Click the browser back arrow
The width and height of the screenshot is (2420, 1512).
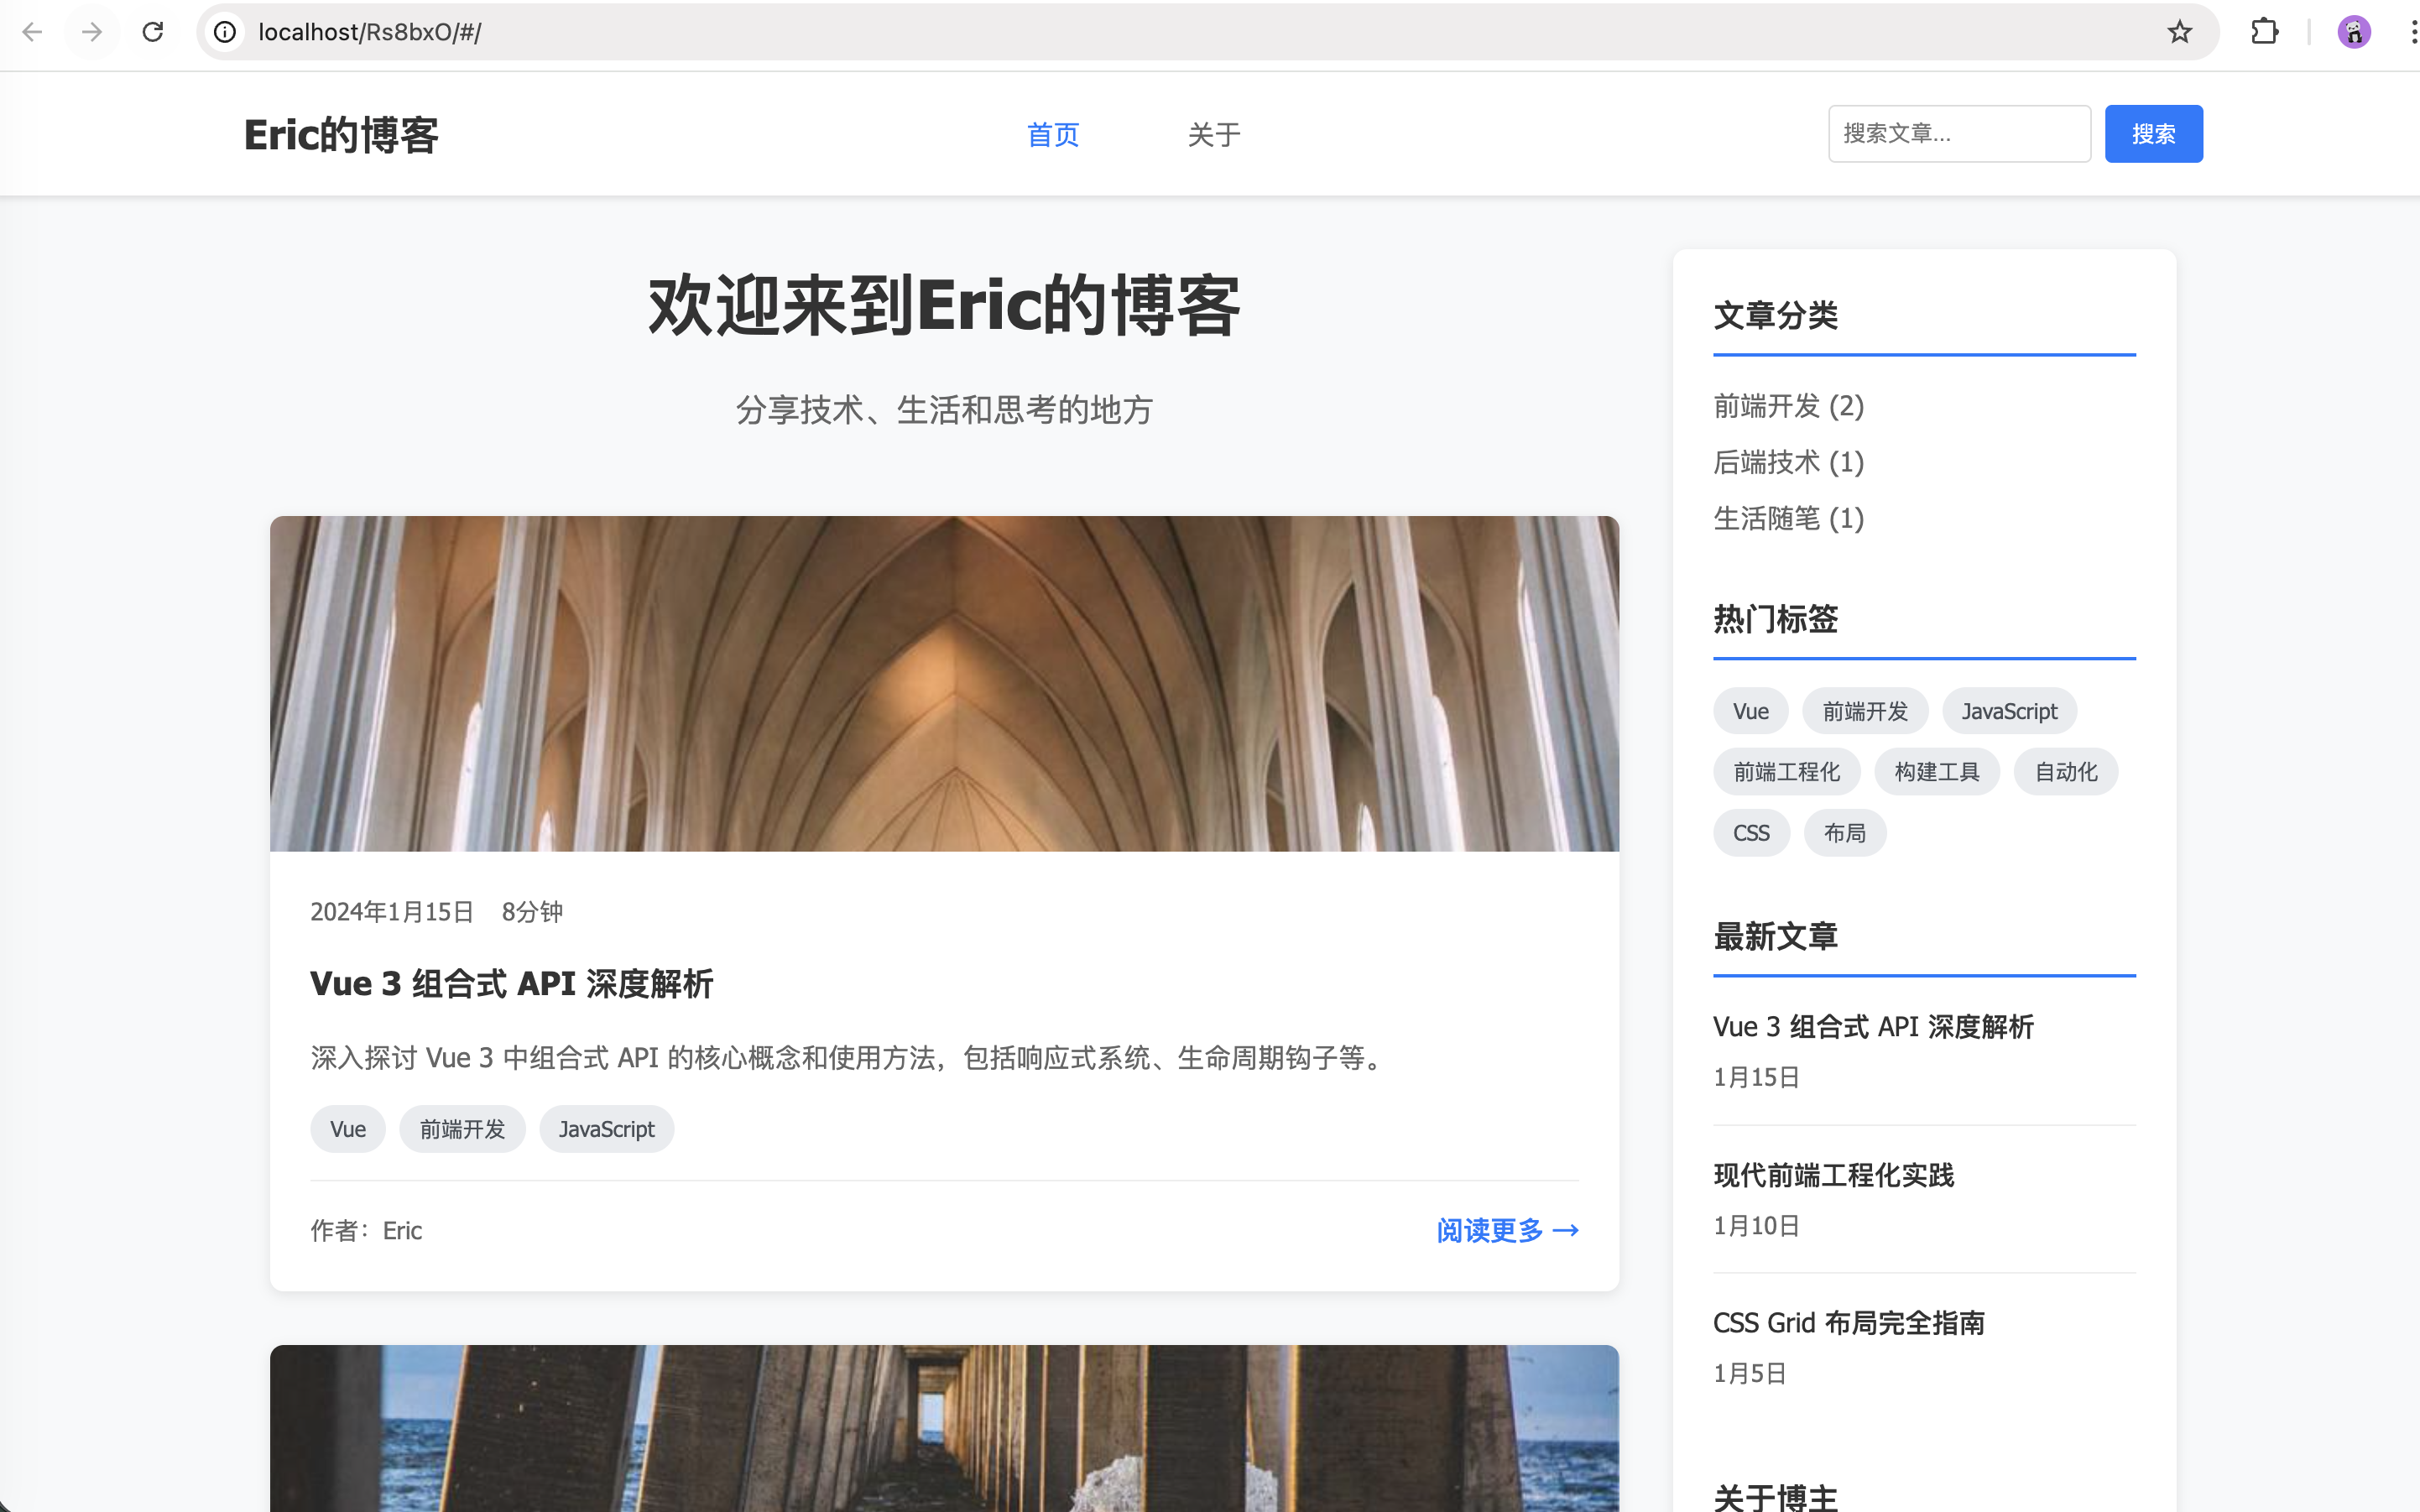pos(33,31)
